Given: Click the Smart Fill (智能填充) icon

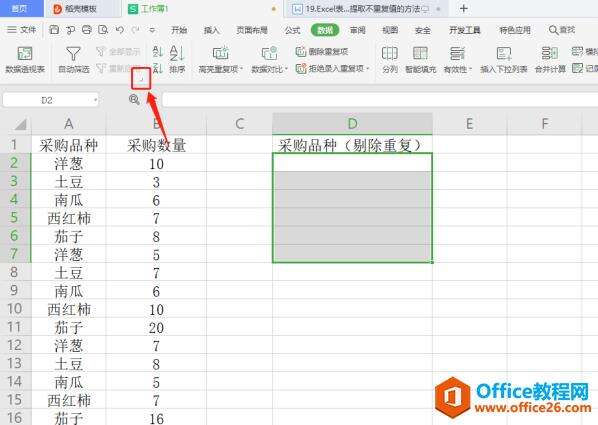Looking at the screenshot, I should (x=420, y=54).
